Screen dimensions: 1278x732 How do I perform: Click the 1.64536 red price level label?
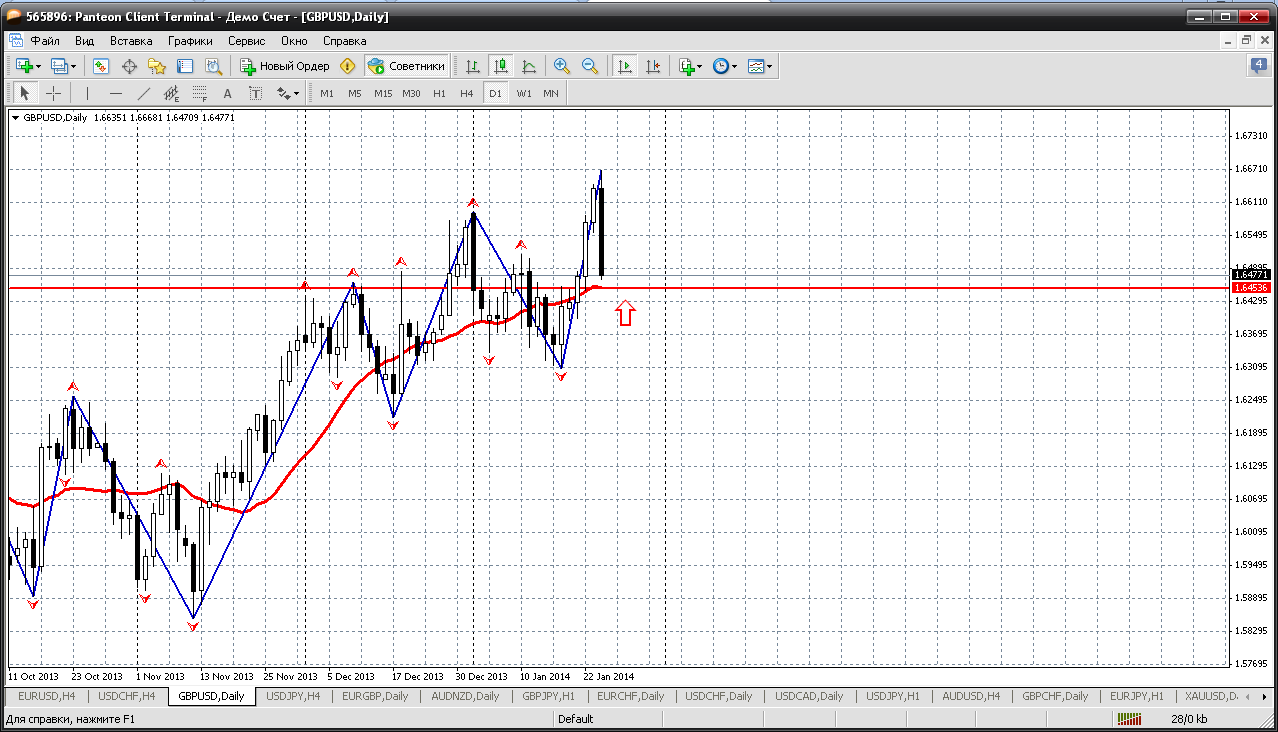[x=1251, y=288]
